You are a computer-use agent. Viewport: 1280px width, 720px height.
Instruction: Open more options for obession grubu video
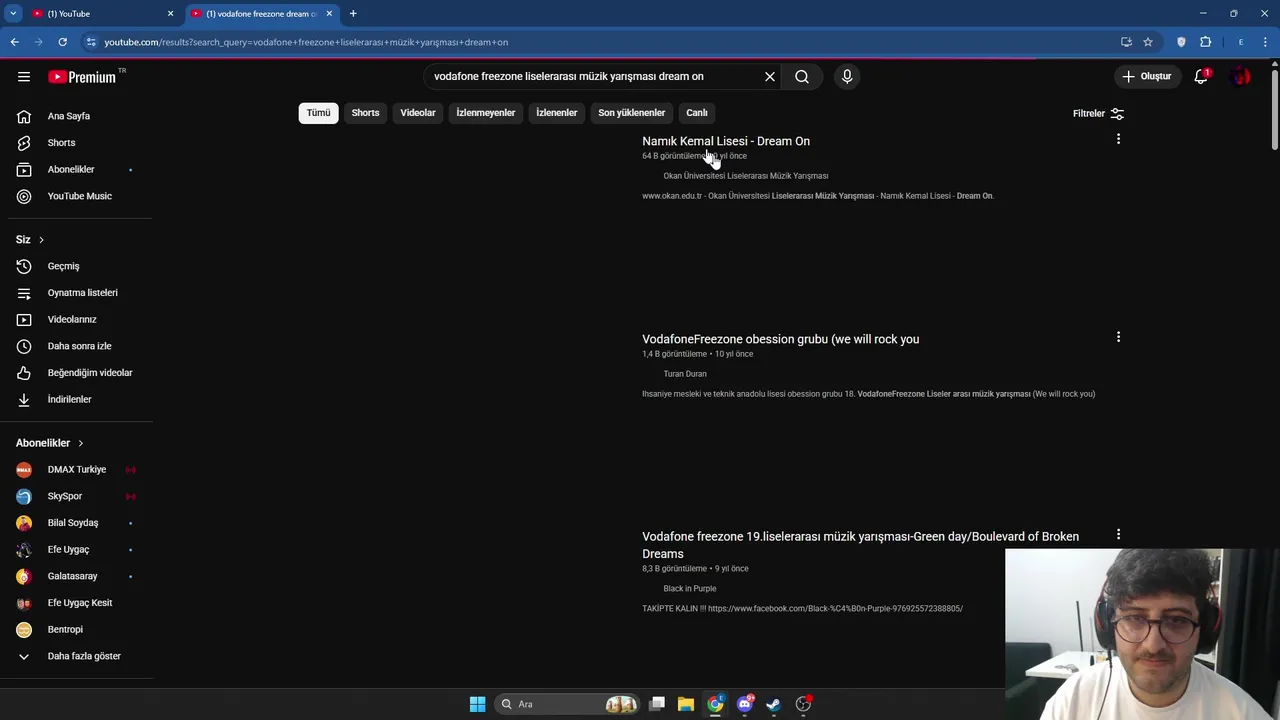tap(1118, 337)
